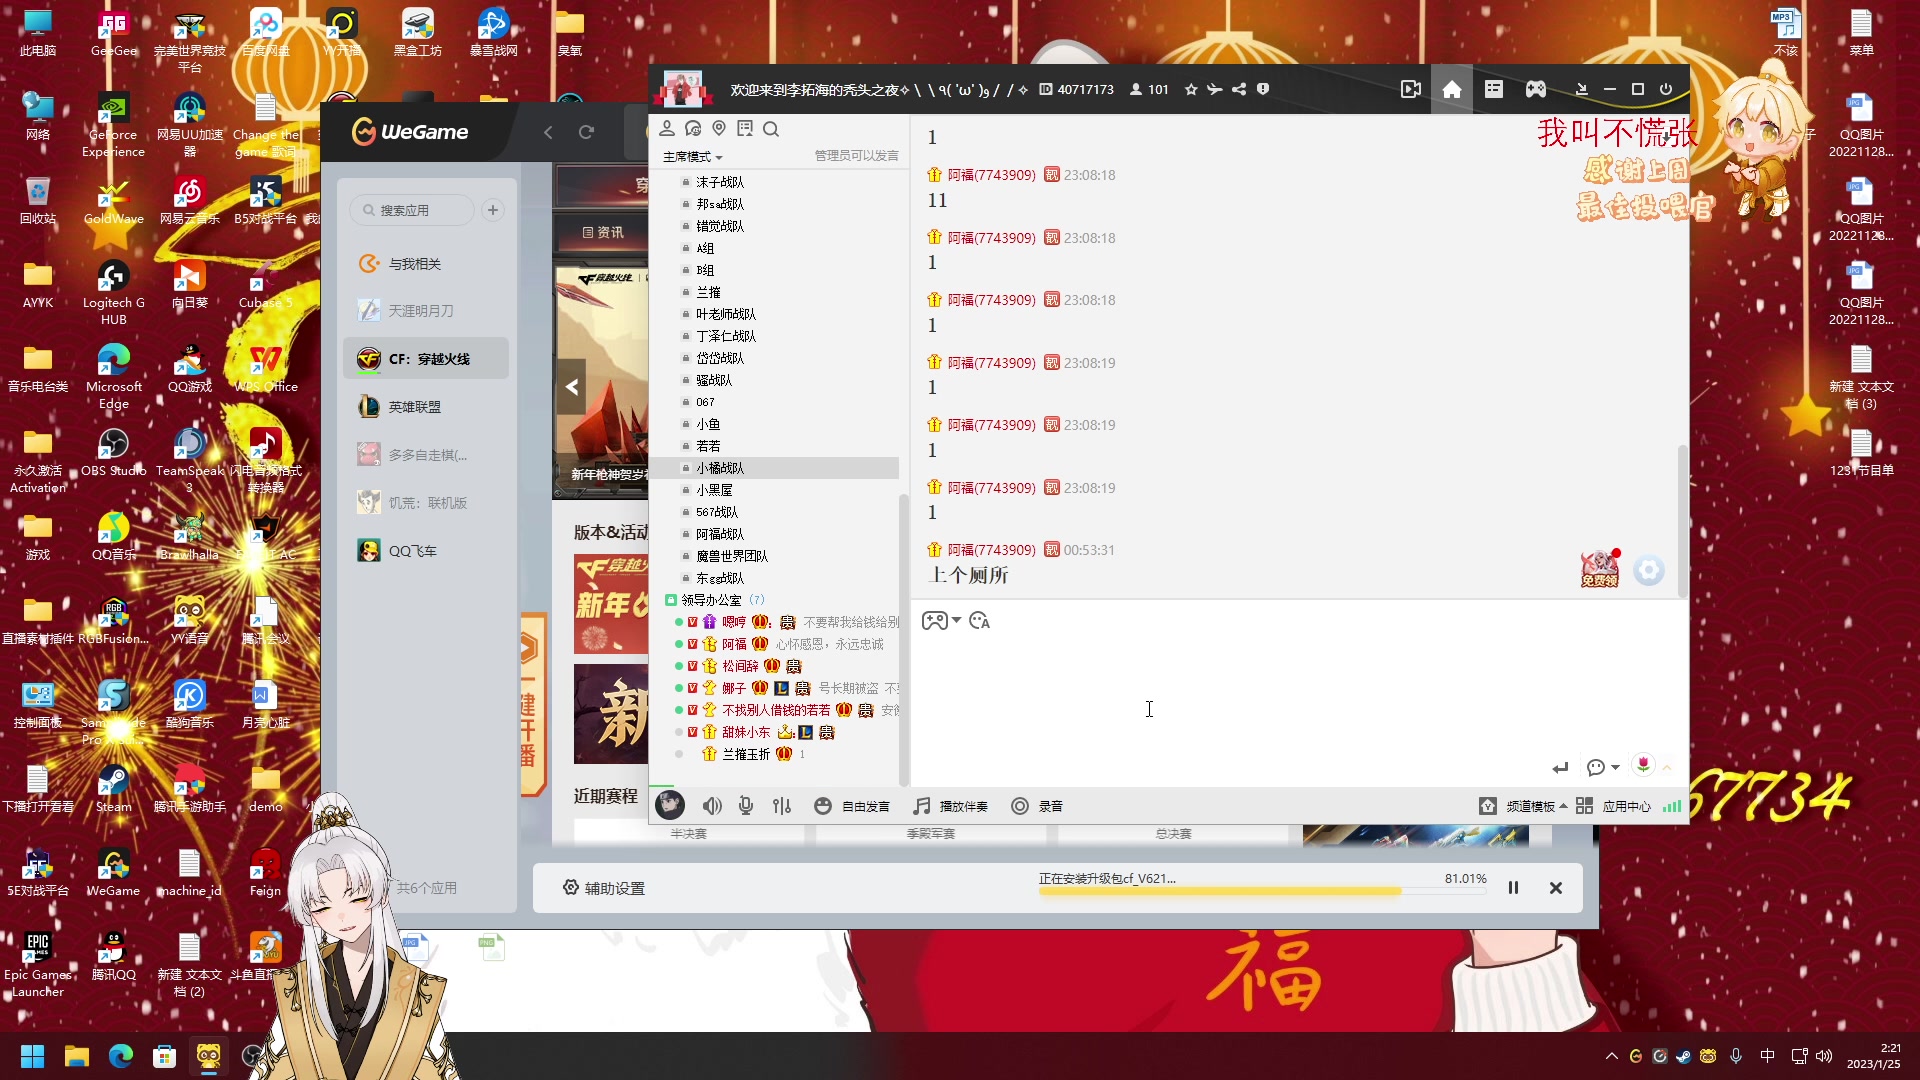The height and width of the screenshot is (1080, 1920).
Task: Select CF: 穿越火线 in WeGame sidebar
Action: (426, 359)
